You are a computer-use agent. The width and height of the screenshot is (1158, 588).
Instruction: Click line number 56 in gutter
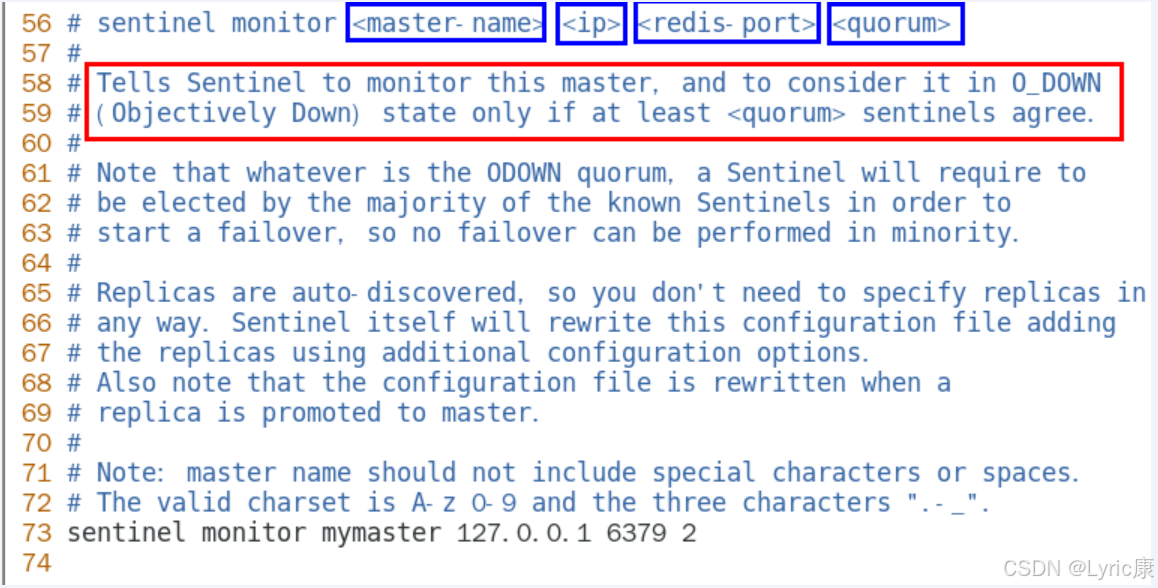point(37,24)
